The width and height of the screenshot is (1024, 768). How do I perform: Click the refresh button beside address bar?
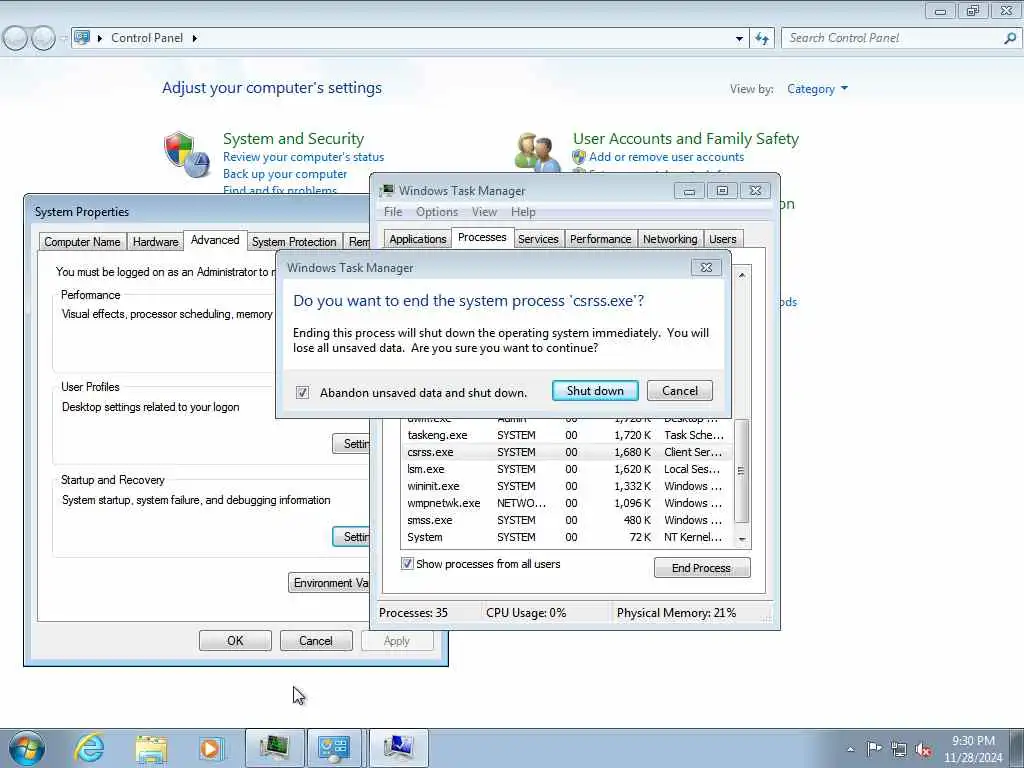pyautogui.click(x=762, y=39)
